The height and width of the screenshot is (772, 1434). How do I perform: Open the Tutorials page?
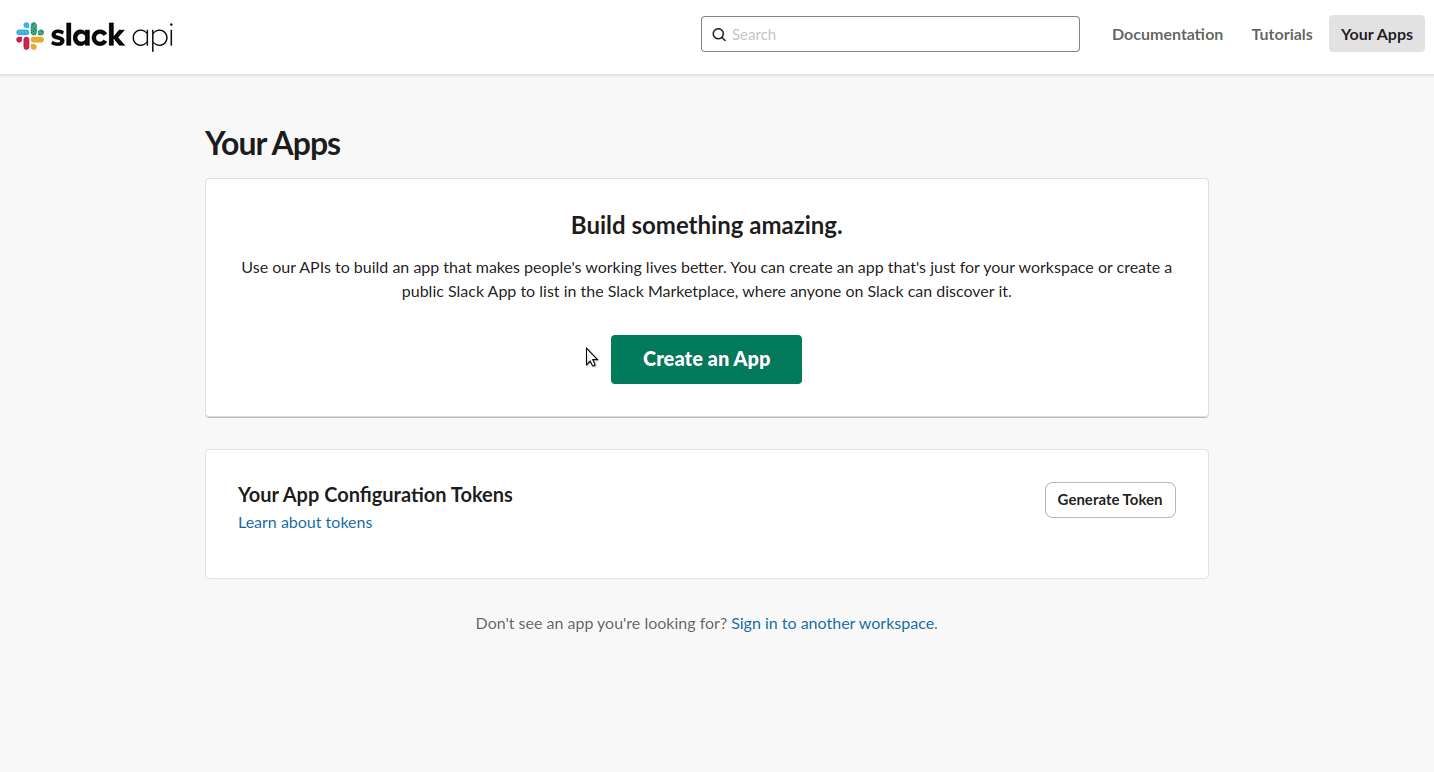point(1281,34)
